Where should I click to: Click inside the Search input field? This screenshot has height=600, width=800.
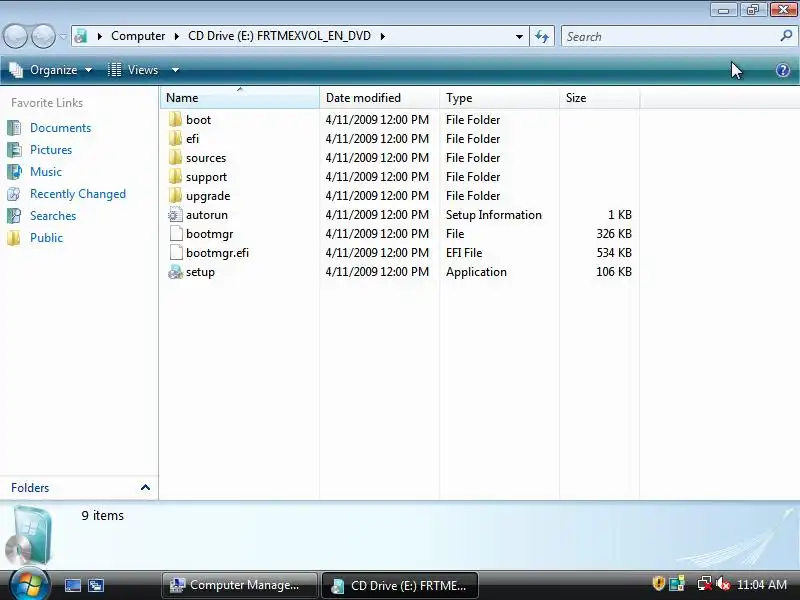(x=670, y=36)
